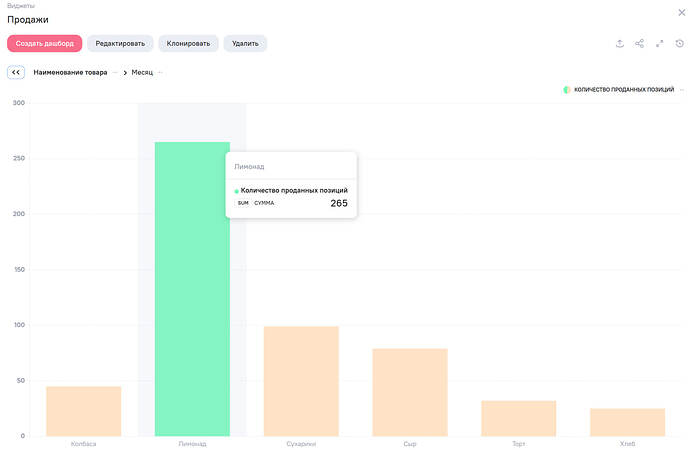Viewport: 690px width, 450px height.
Task: Open the history clock icon
Action: [679, 43]
